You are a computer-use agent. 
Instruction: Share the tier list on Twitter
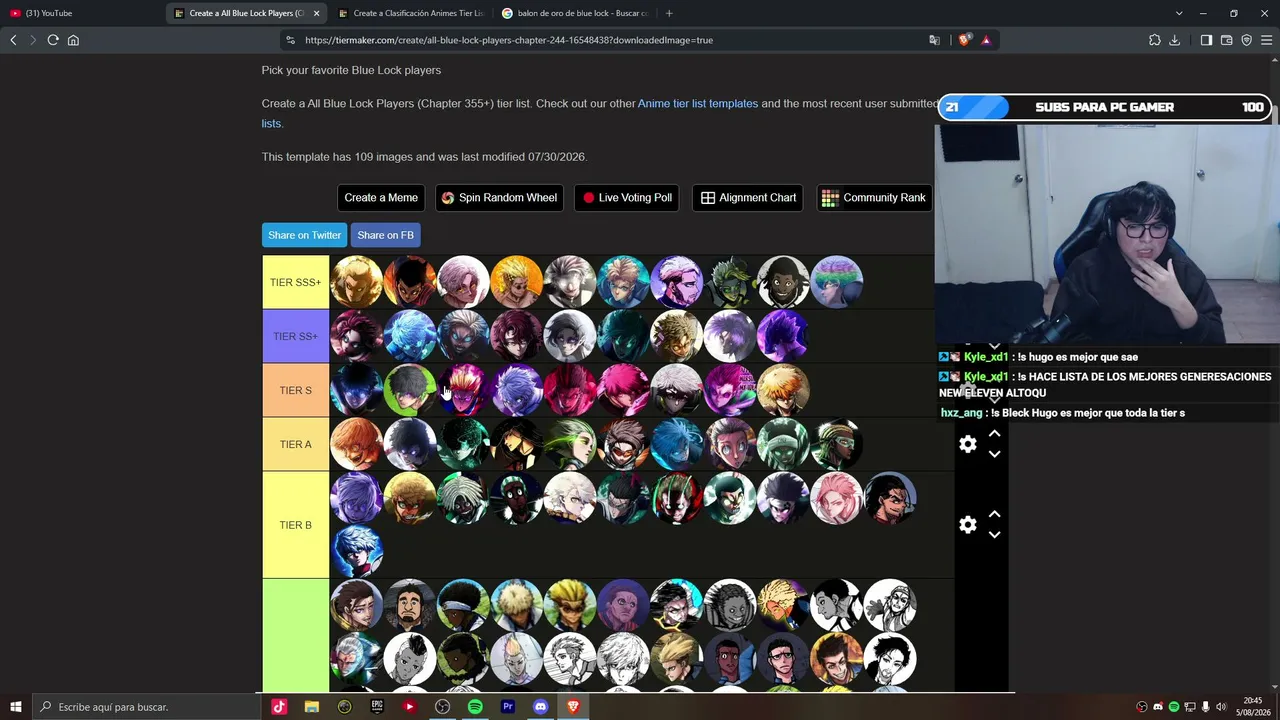click(x=305, y=235)
